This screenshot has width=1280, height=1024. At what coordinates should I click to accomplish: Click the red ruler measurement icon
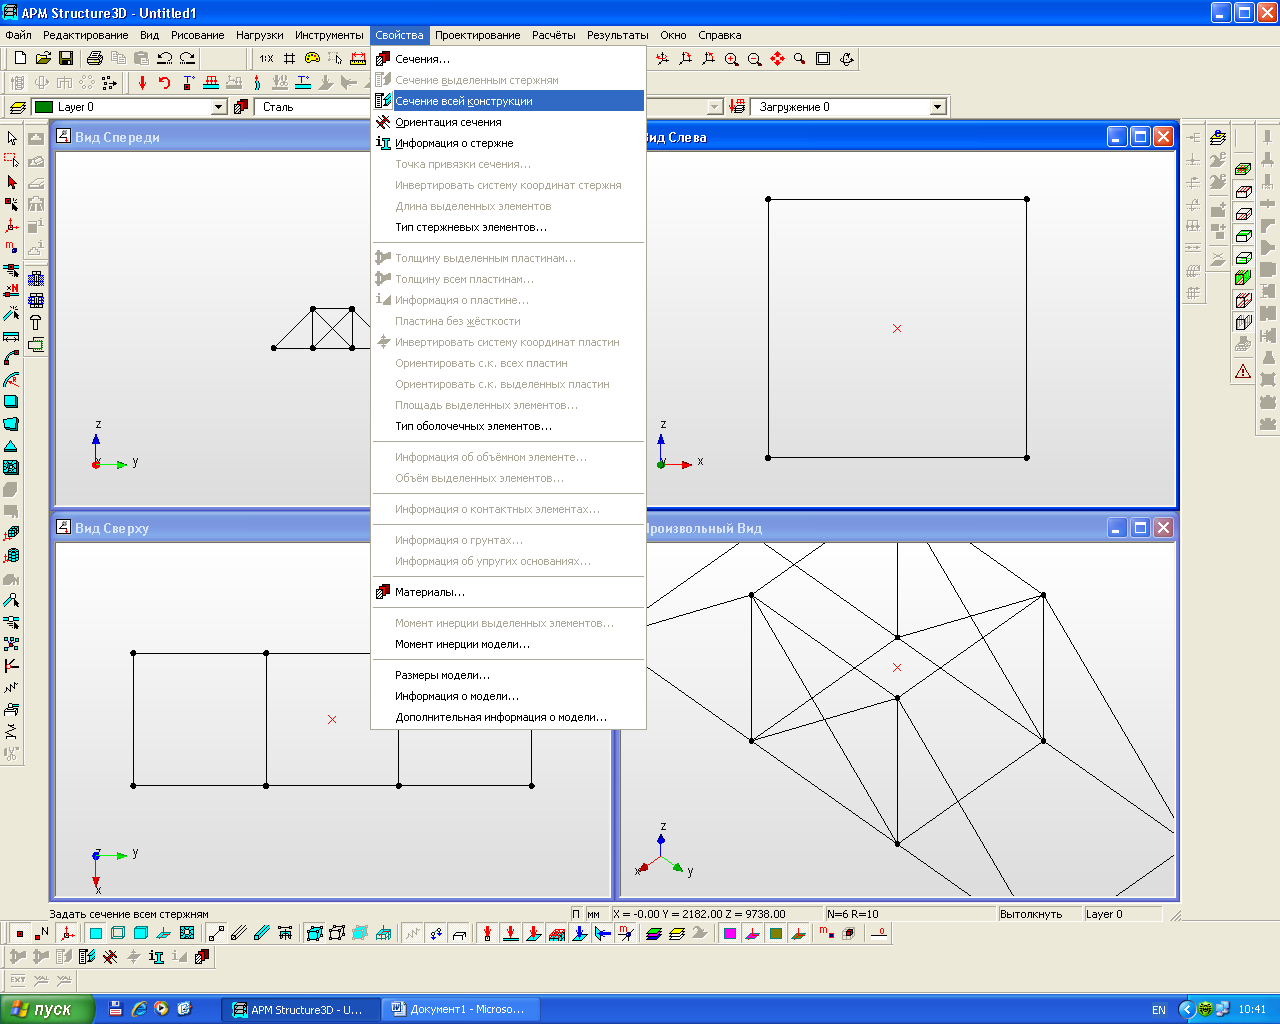(358, 59)
